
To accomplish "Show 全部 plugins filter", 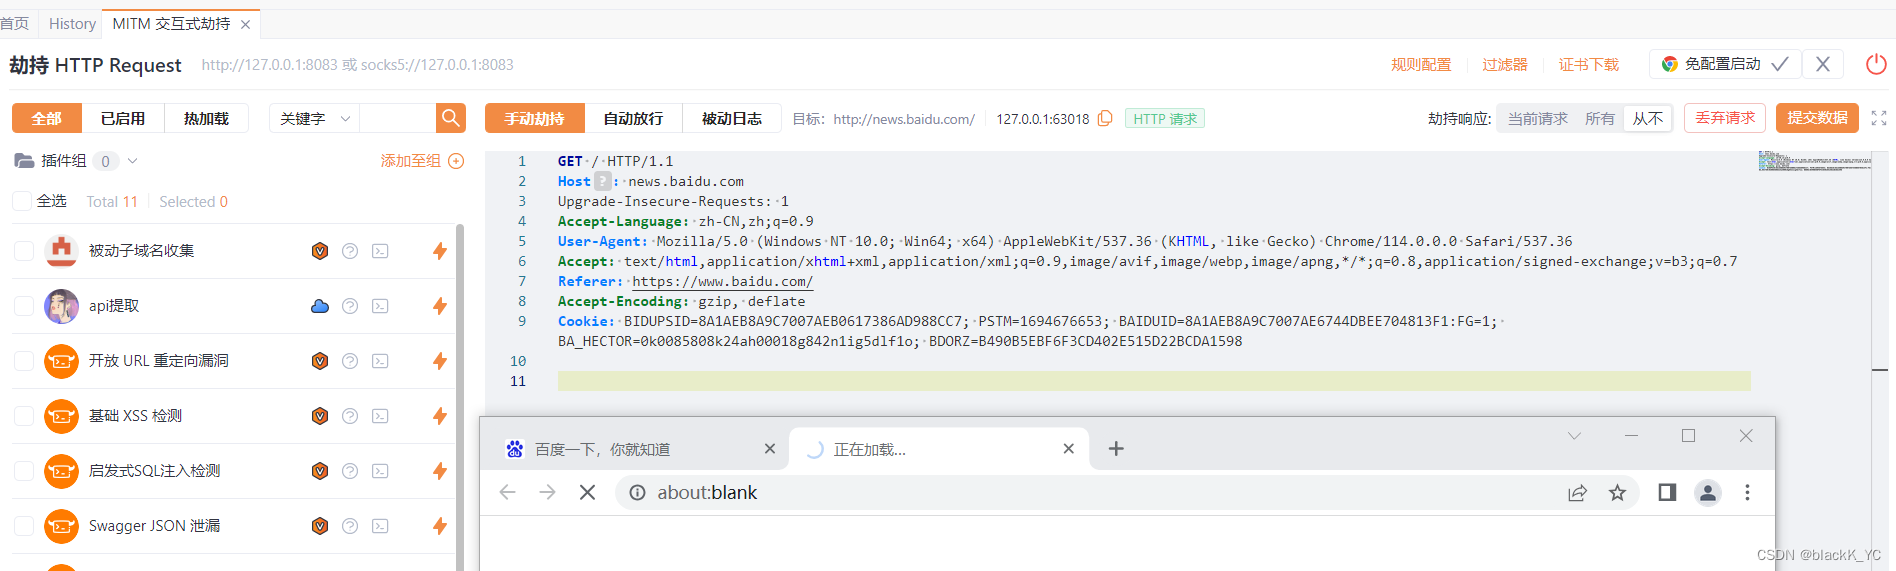I will 47,118.
